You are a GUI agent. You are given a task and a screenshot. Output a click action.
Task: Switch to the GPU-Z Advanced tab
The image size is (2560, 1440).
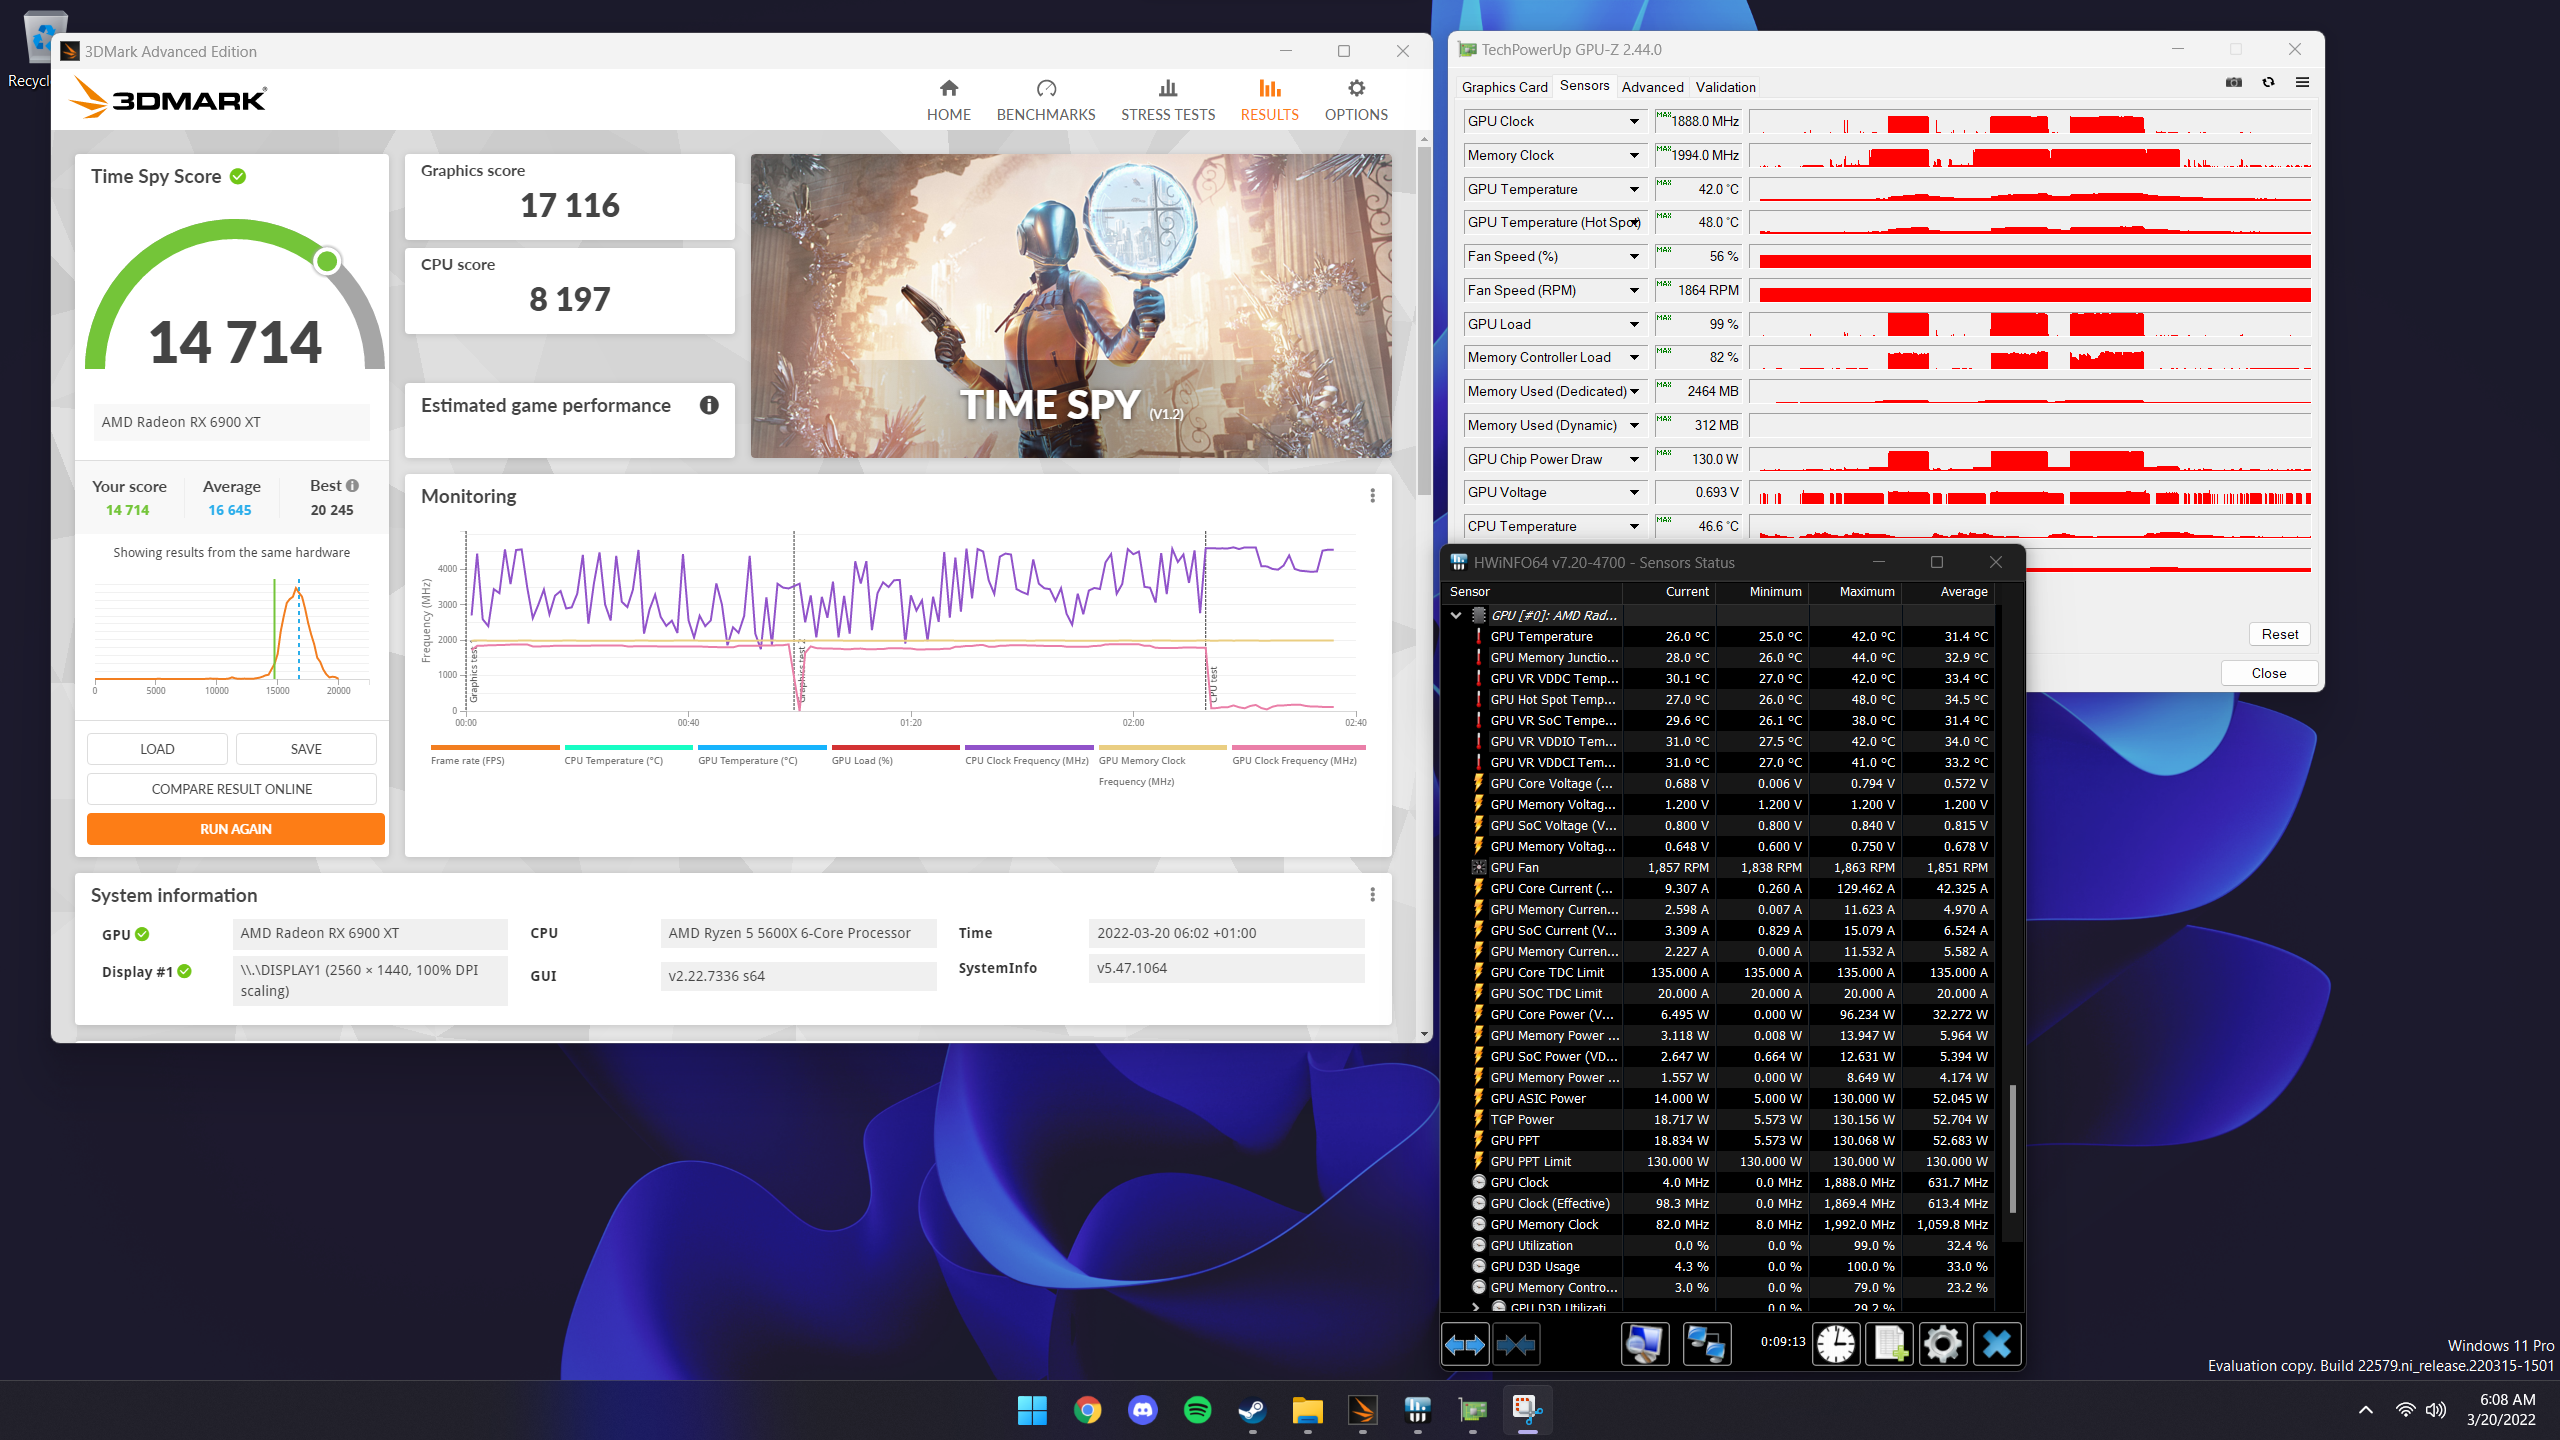tap(1652, 87)
